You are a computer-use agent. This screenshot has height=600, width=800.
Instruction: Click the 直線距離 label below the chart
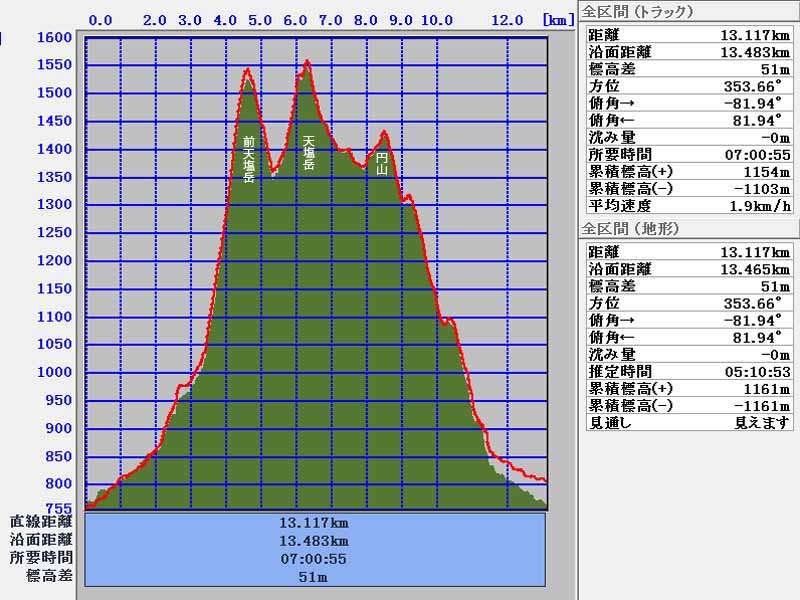[41, 521]
